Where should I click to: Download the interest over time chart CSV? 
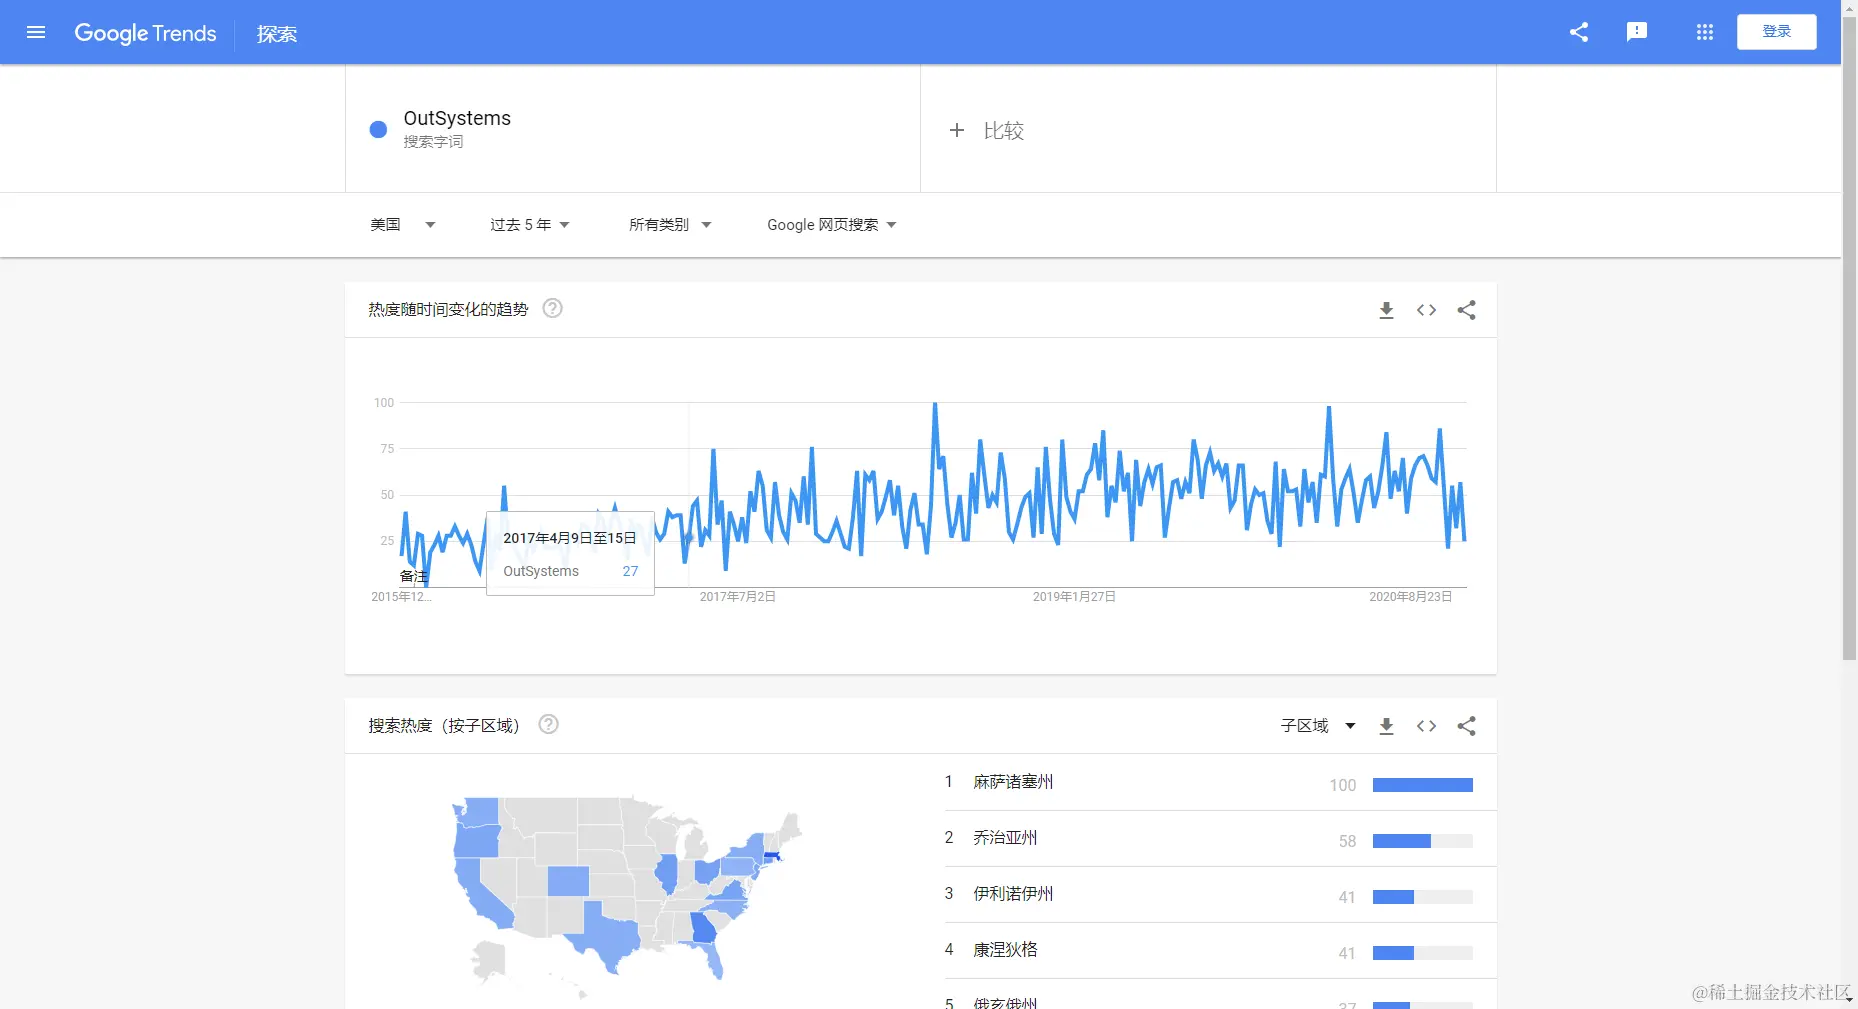1386,310
